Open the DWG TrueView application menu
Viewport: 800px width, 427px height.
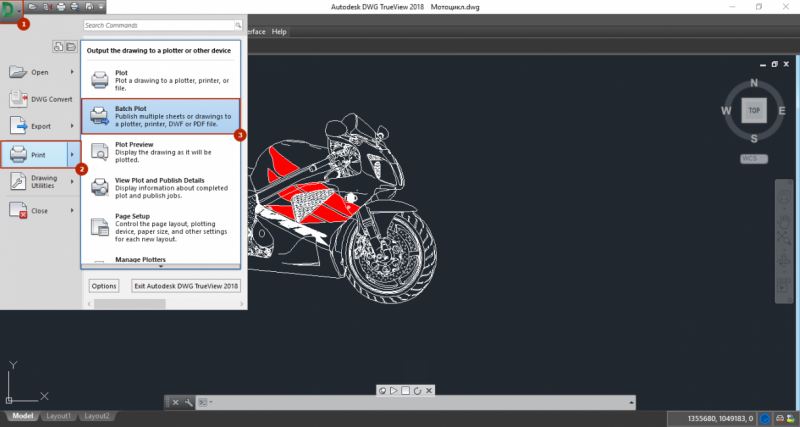[11, 11]
